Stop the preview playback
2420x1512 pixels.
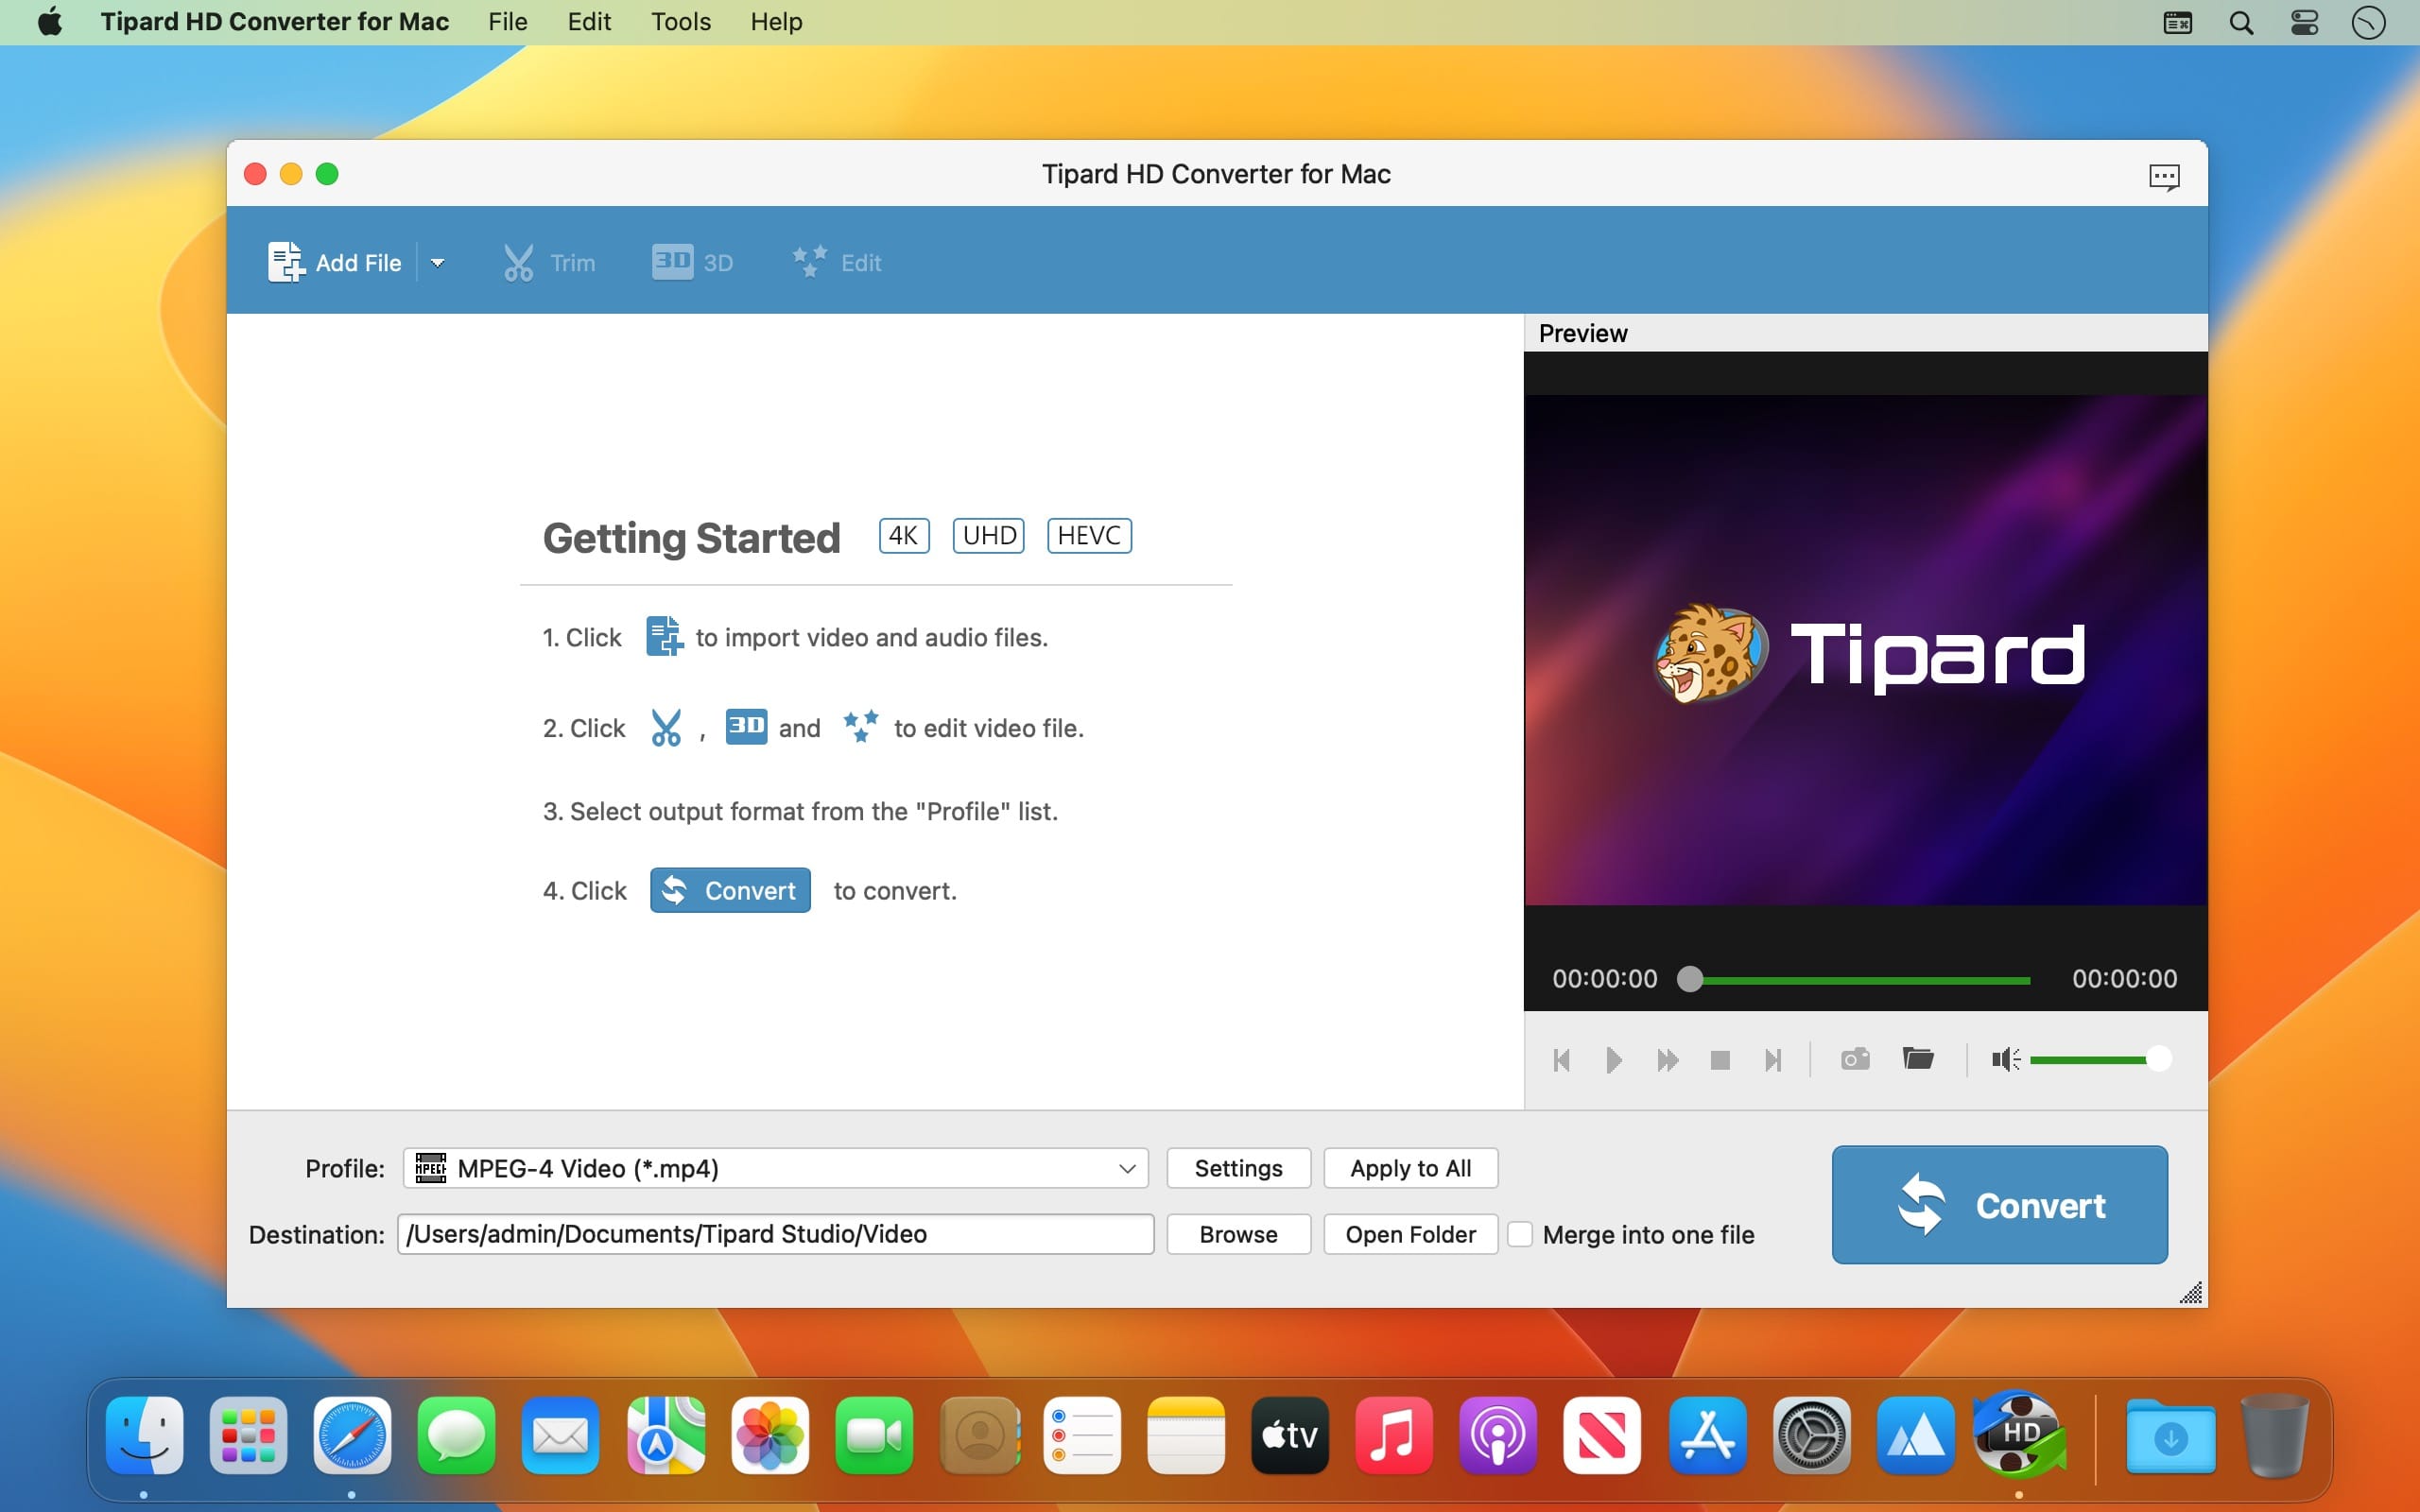pos(1720,1060)
